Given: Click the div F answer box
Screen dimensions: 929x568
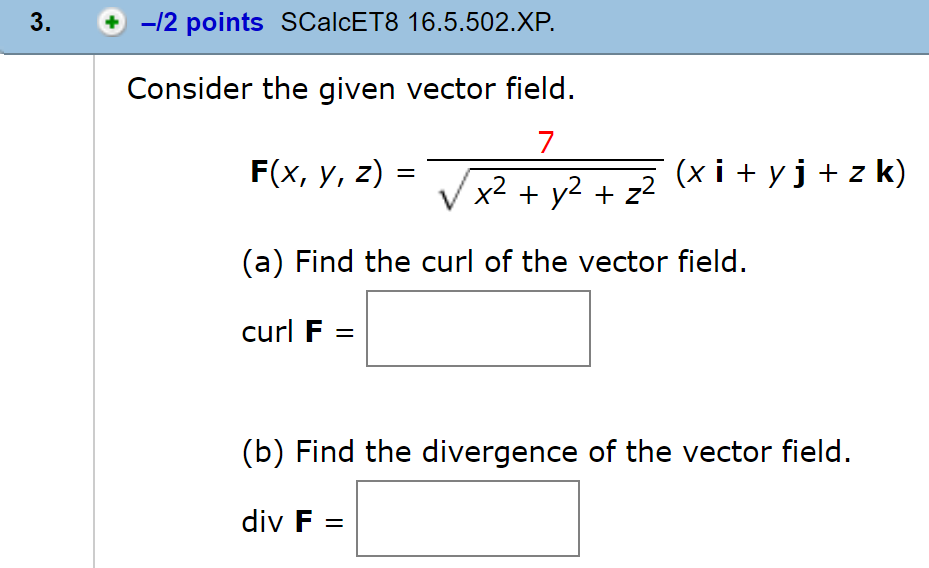Looking at the screenshot, I should click(x=467, y=518).
